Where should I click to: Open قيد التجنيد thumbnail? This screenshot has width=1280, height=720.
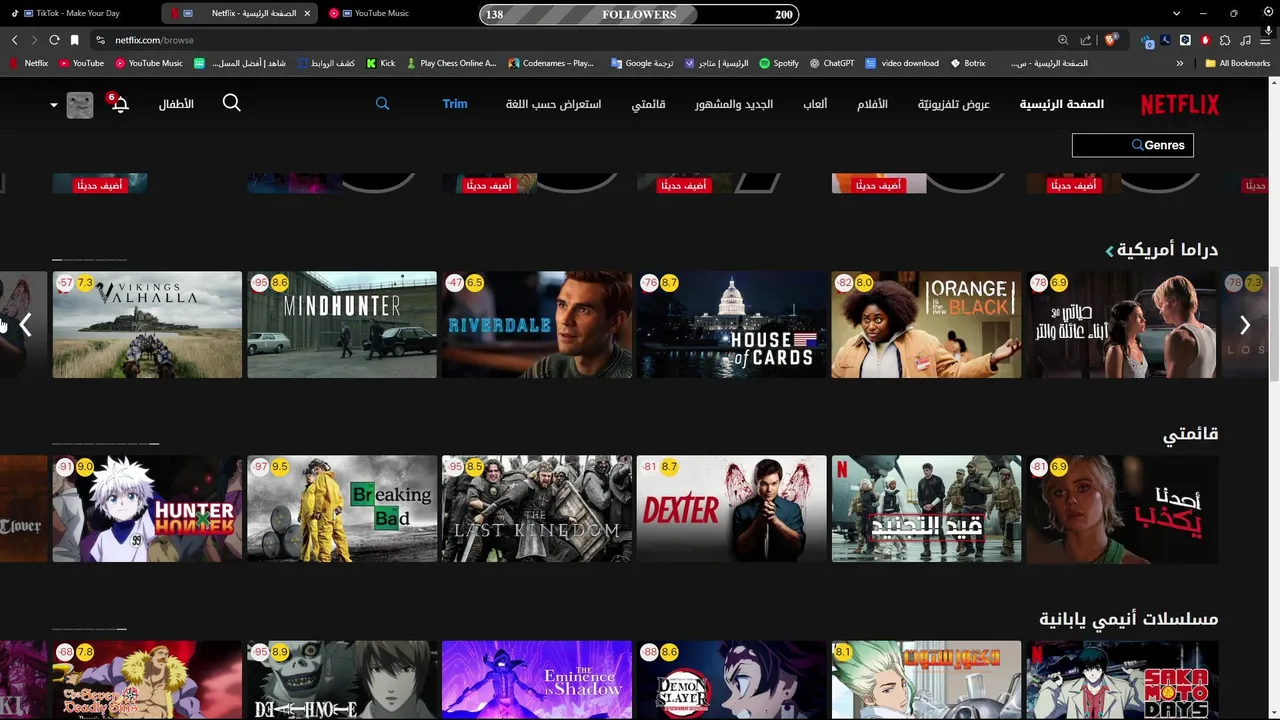(927, 509)
